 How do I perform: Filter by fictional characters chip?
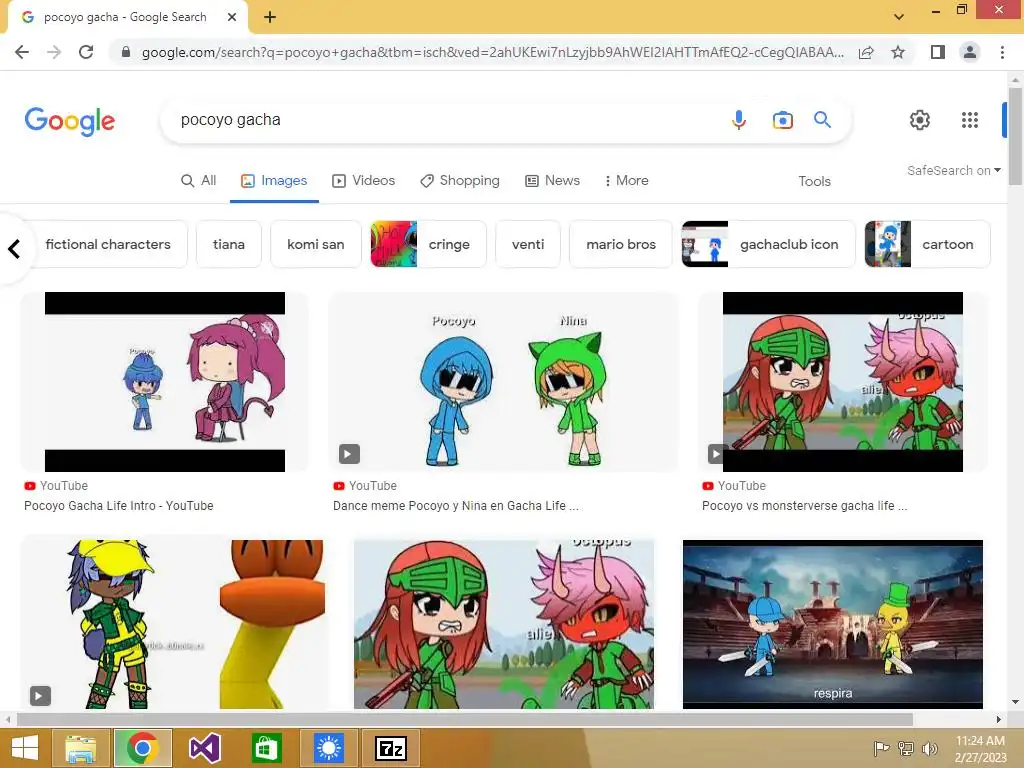pyautogui.click(x=108, y=244)
